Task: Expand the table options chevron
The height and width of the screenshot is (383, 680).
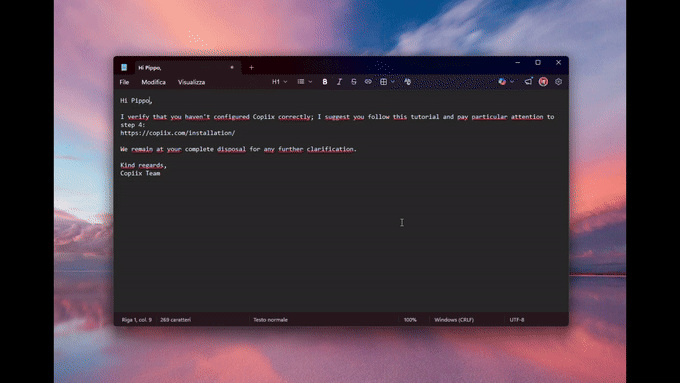Action: [392, 82]
